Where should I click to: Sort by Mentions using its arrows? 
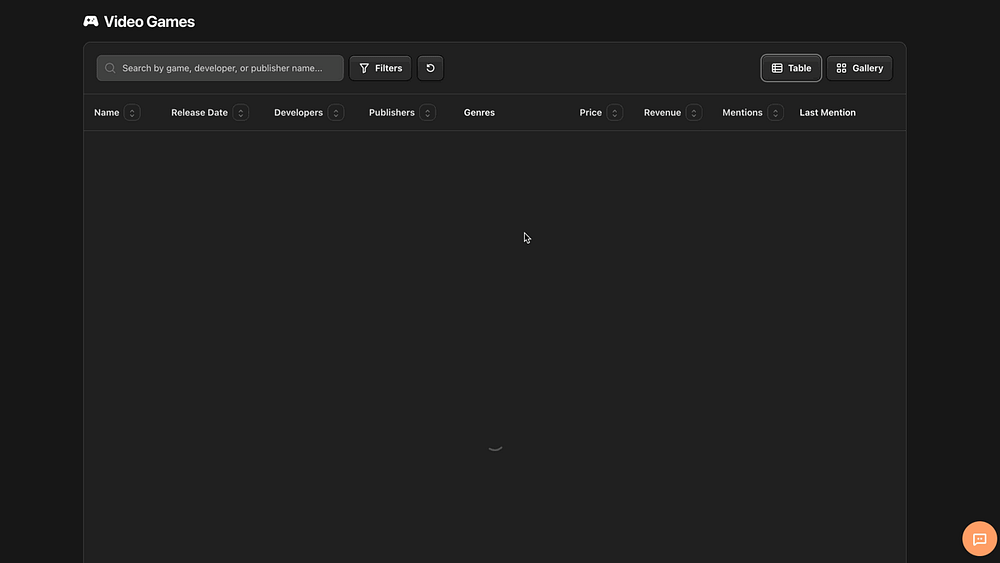775,113
